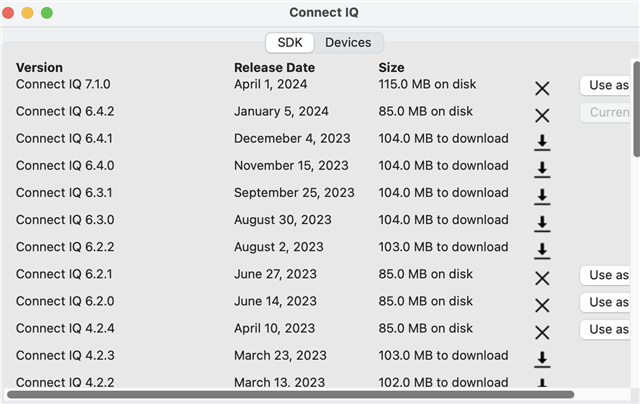Click 'Use as' button for Connect IQ 4.2.4
The width and height of the screenshot is (640, 404).
(x=605, y=329)
